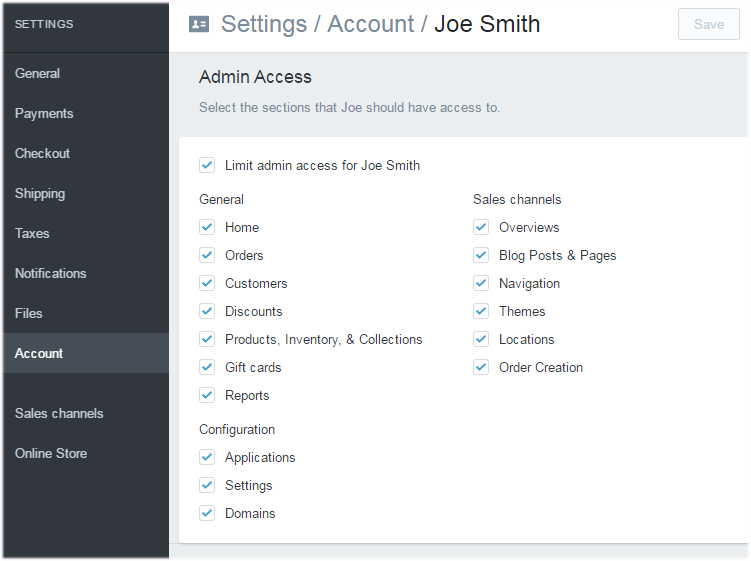Disable Orders access checkbox
751x561 pixels.
(207, 255)
